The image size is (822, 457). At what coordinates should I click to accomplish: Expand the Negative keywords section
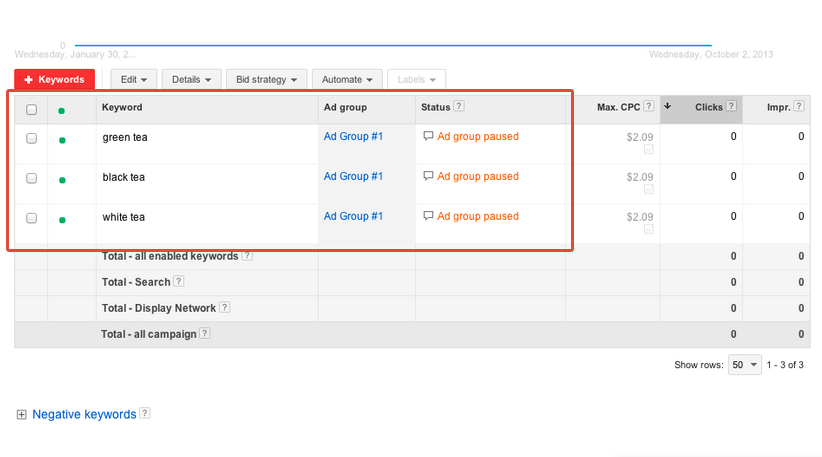(x=22, y=414)
